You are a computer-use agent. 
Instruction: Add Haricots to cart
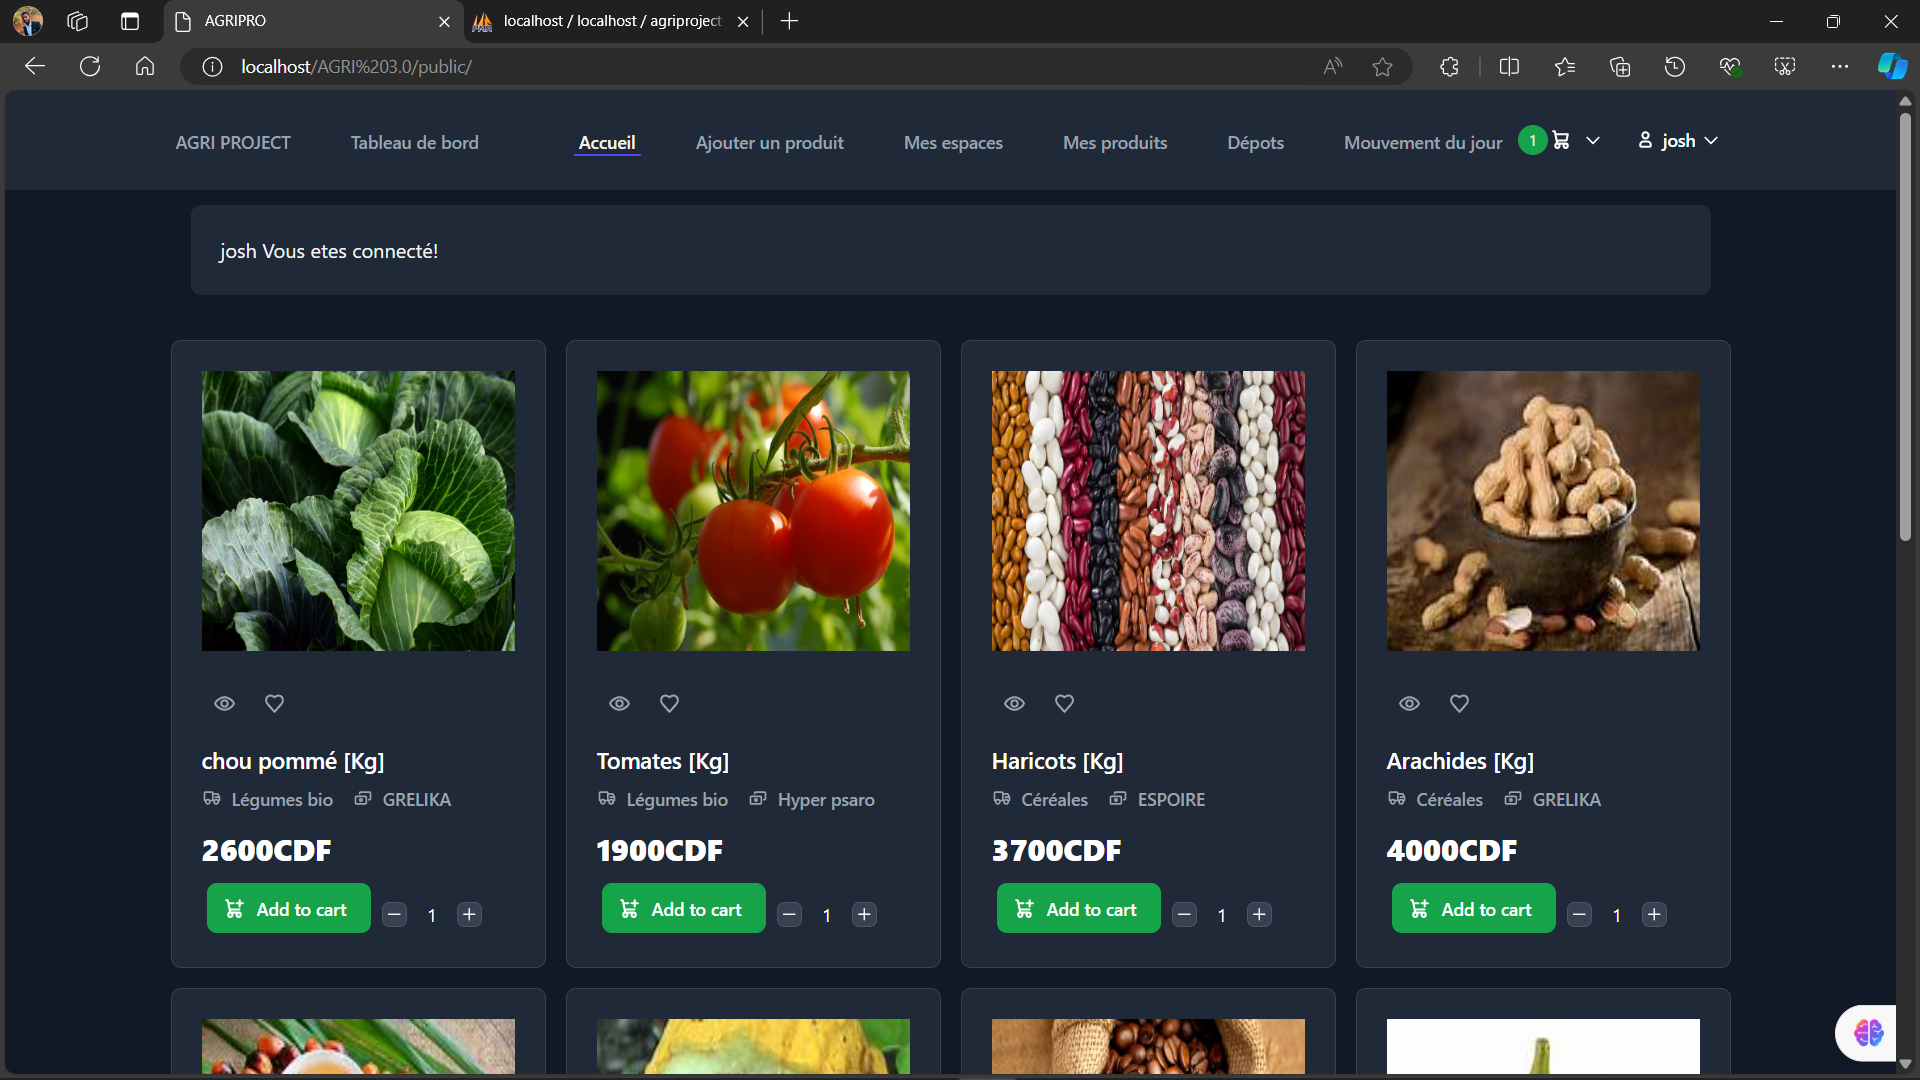pyautogui.click(x=1078, y=909)
